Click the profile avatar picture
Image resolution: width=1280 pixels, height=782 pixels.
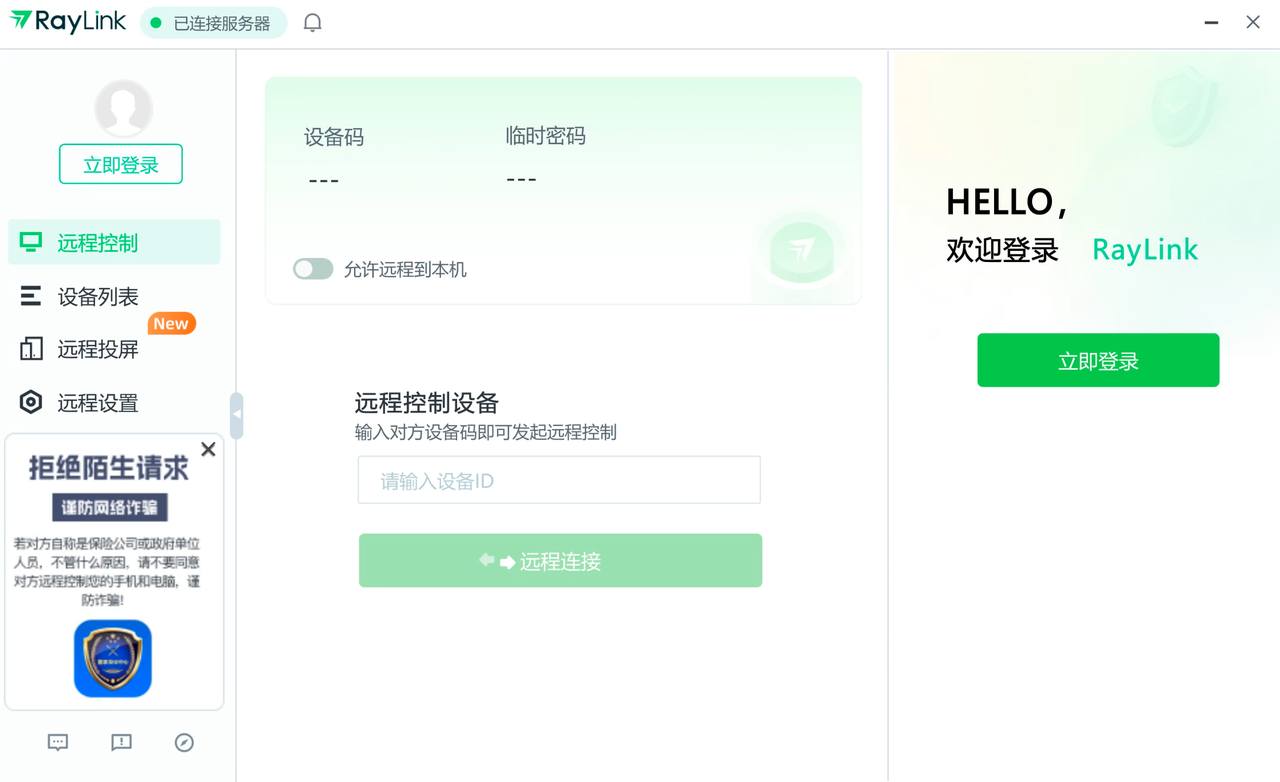click(121, 107)
